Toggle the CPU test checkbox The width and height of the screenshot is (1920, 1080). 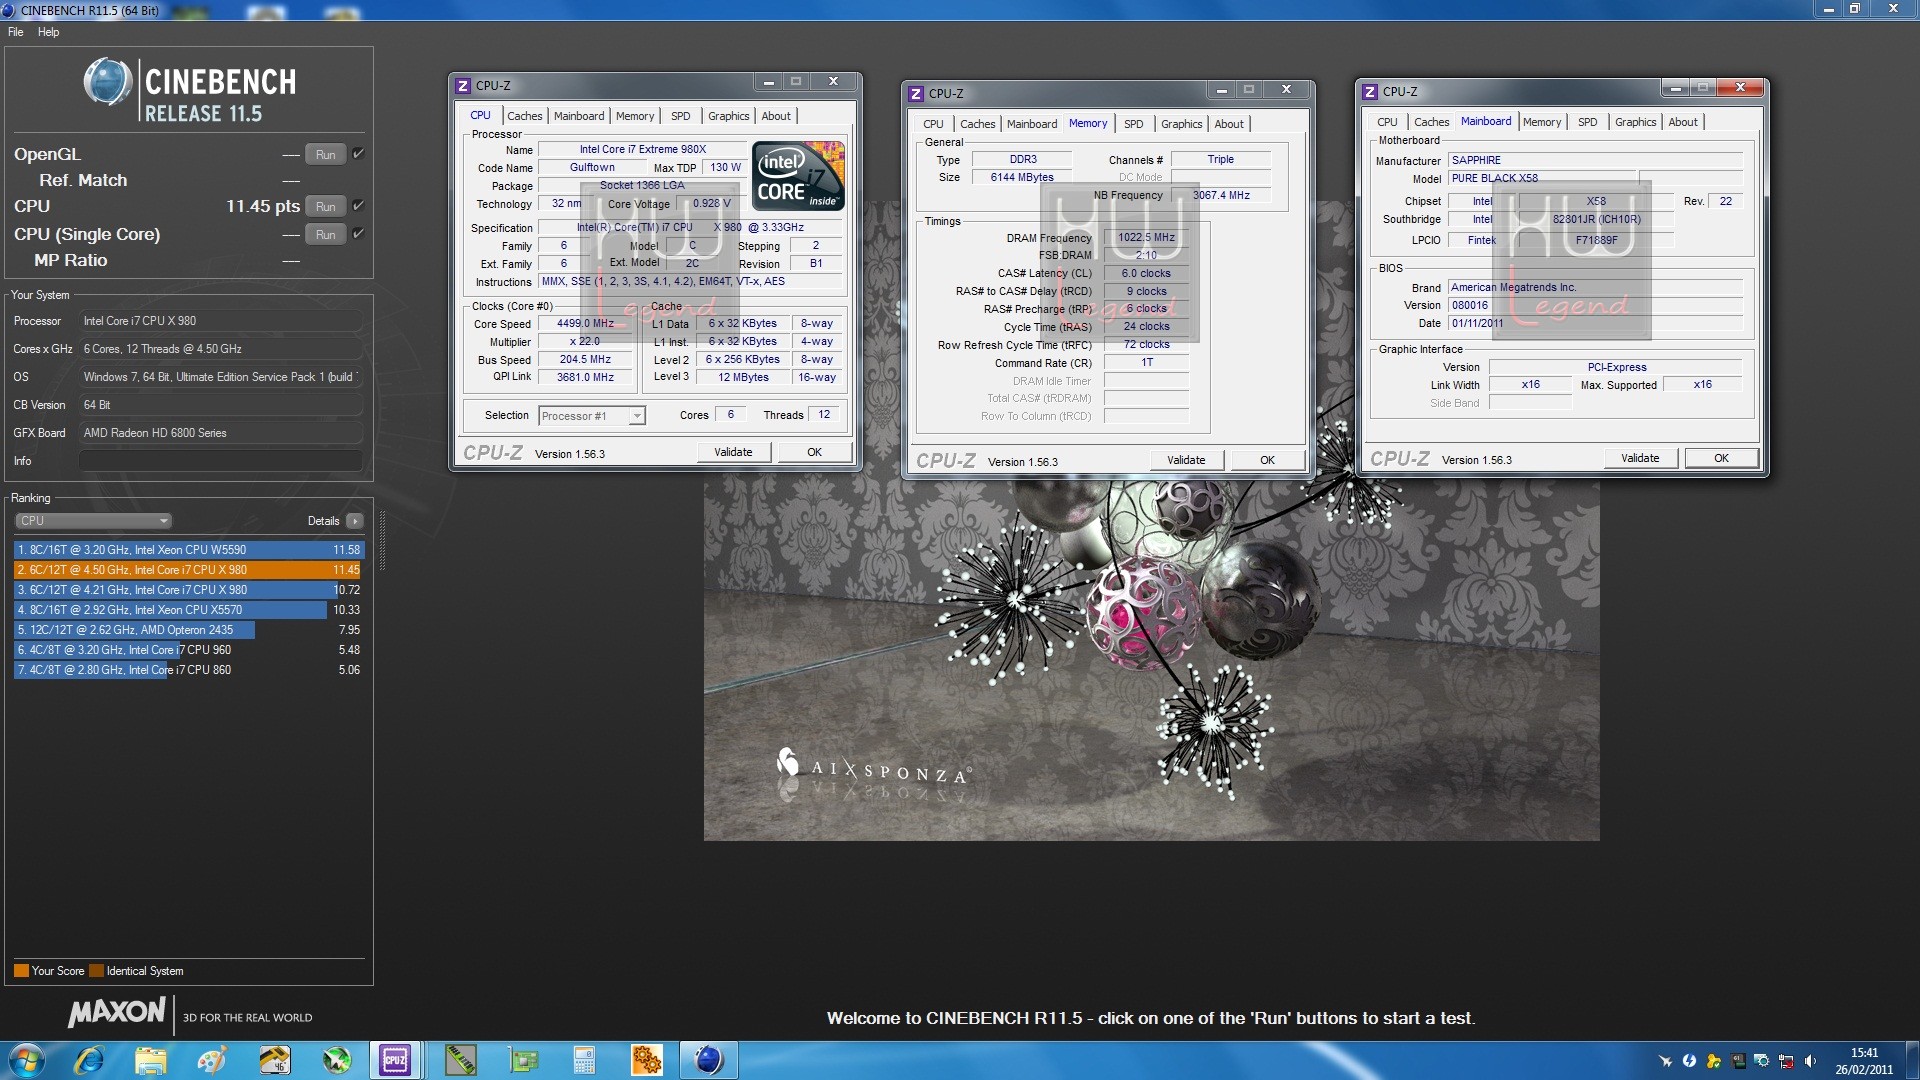pyautogui.click(x=358, y=206)
